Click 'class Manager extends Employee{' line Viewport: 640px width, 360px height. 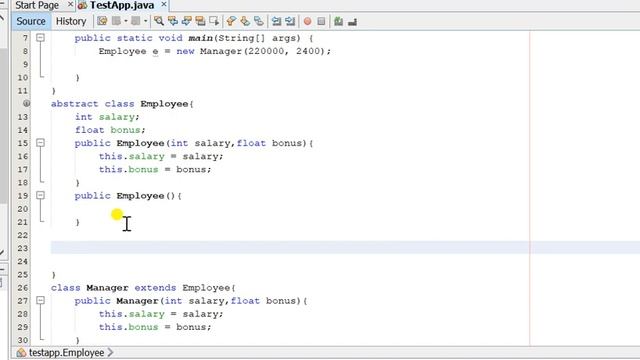143,288
